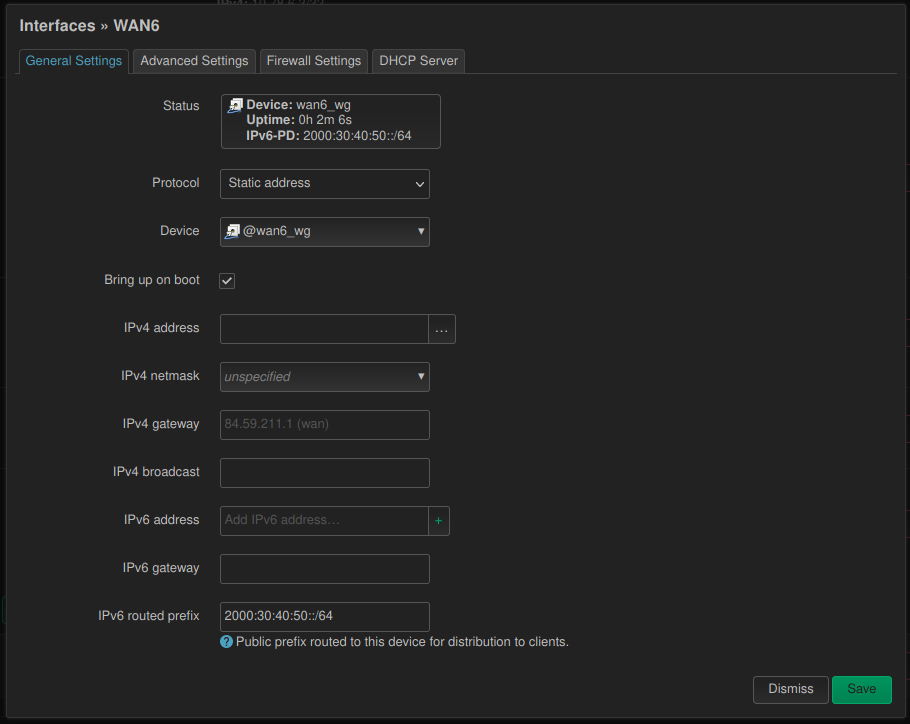Add IPv6 address with plus button
Image resolution: width=910 pixels, height=724 pixels.
click(438, 521)
